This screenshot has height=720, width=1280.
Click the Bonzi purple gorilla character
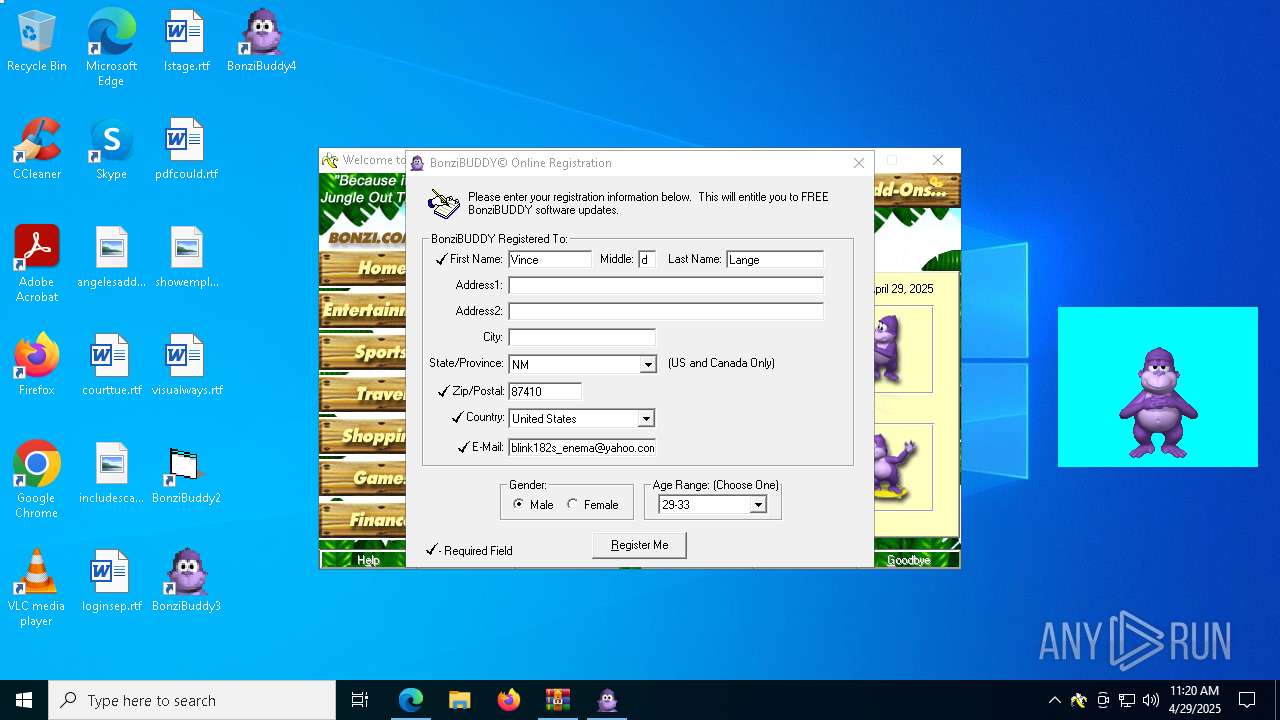point(1158,403)
